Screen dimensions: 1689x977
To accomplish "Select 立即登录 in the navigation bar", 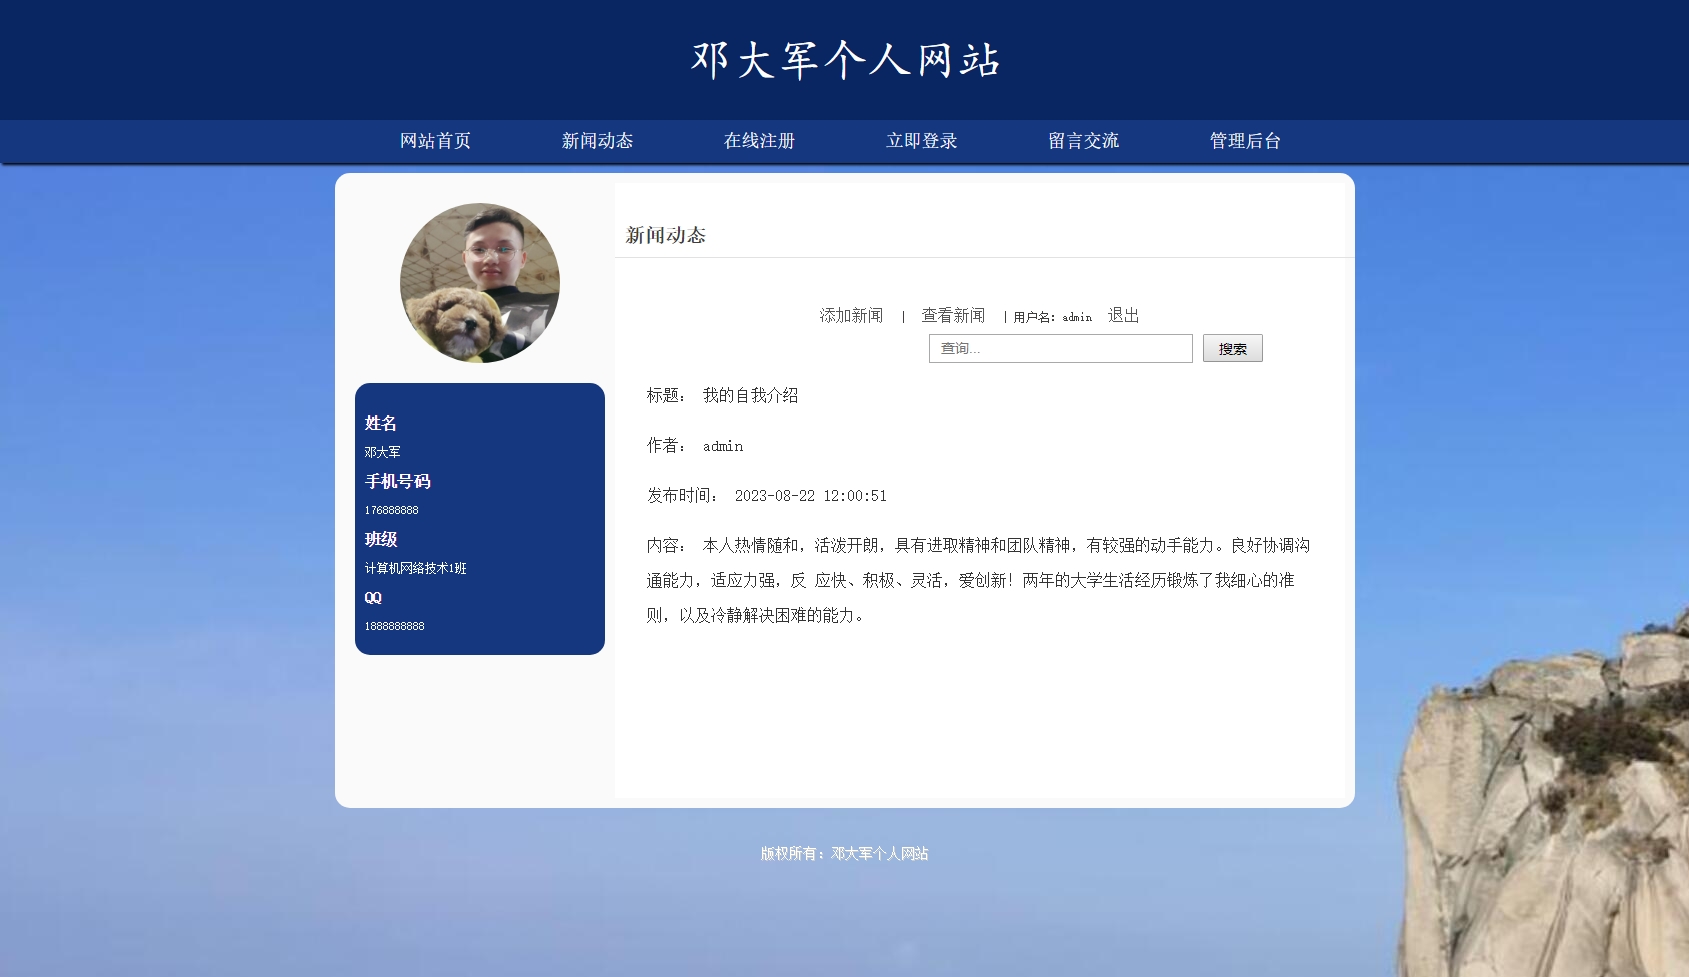I will point(921,141).
